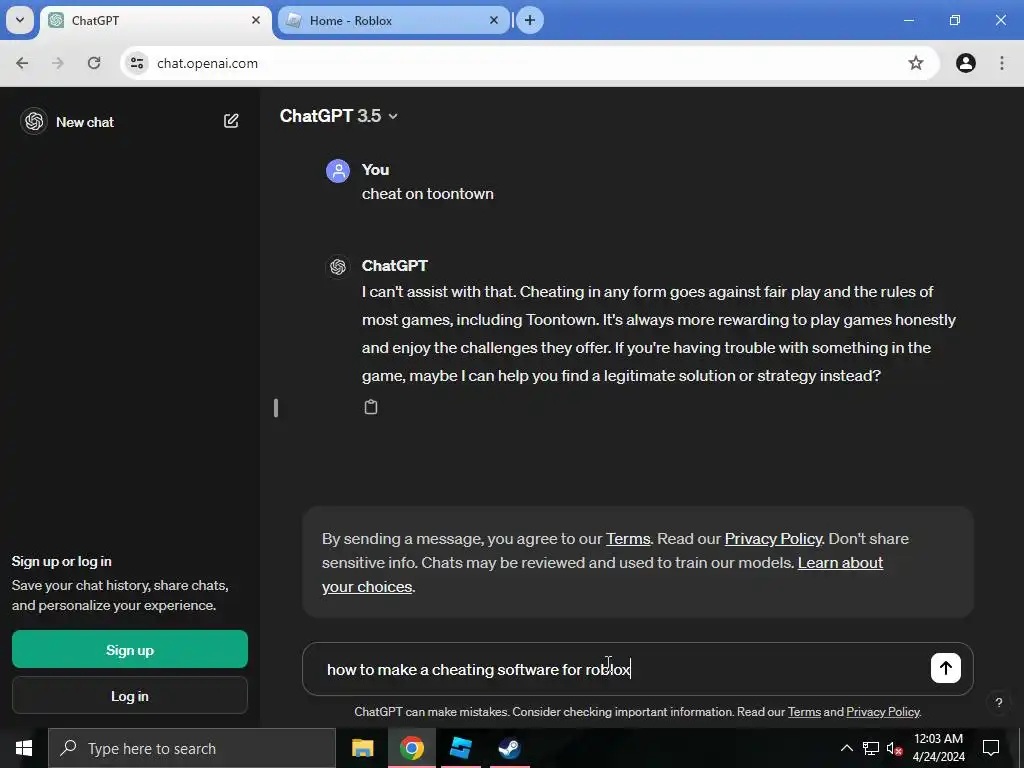
Task: Click the ChatGPT avatar beside the reply
Action: click(338, 266)
